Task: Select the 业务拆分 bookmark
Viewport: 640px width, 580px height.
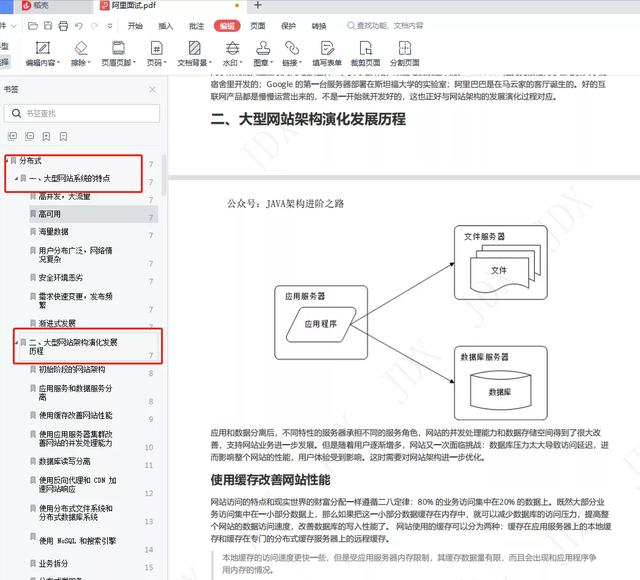Action: (53, 564)
